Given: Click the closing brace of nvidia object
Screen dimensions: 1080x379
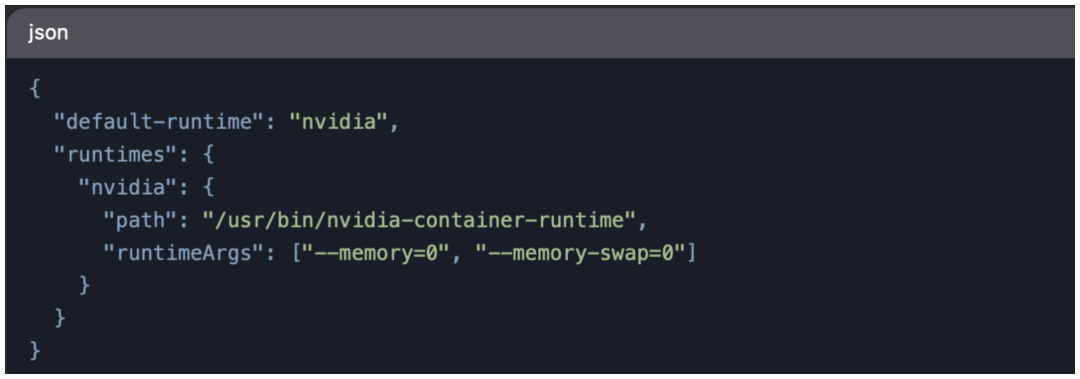Looking at the screenshot, I should tap(85, 285).
